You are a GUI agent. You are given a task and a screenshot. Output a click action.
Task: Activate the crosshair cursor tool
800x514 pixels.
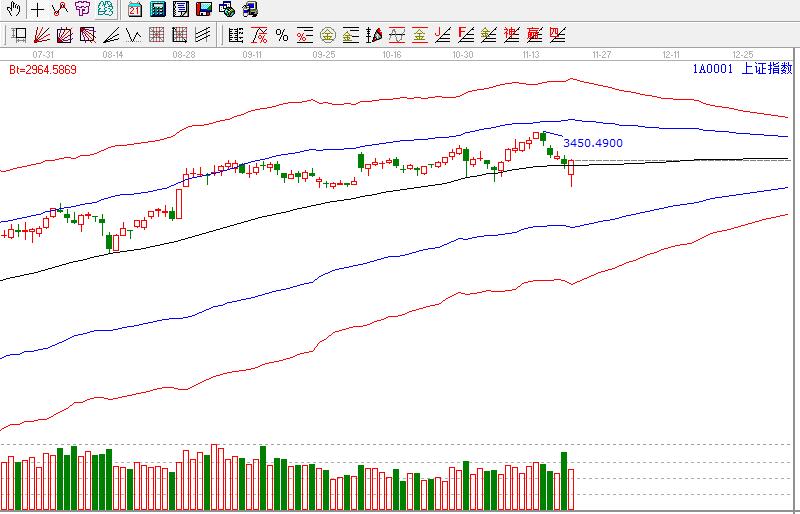click(x=37, y=10)
